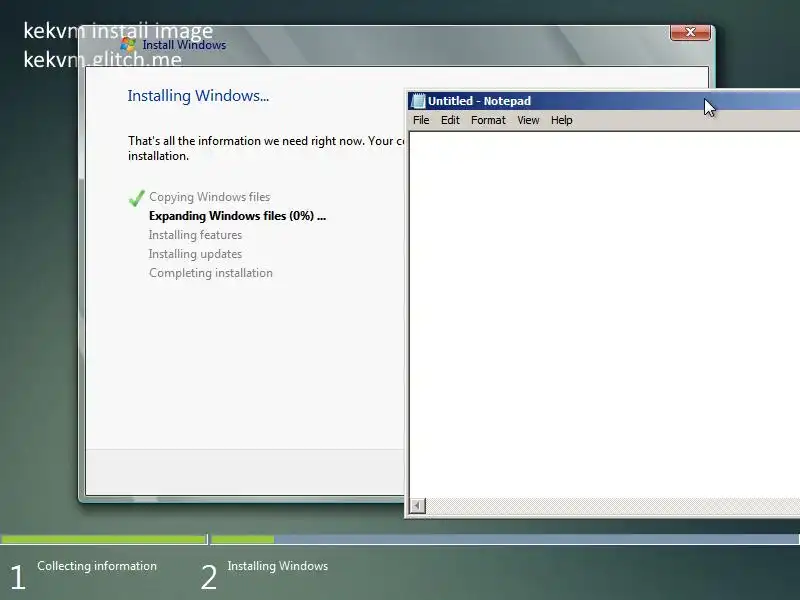
Task: Click the 'Installing Windows' stage label at bottom
Action: (278, 566)
